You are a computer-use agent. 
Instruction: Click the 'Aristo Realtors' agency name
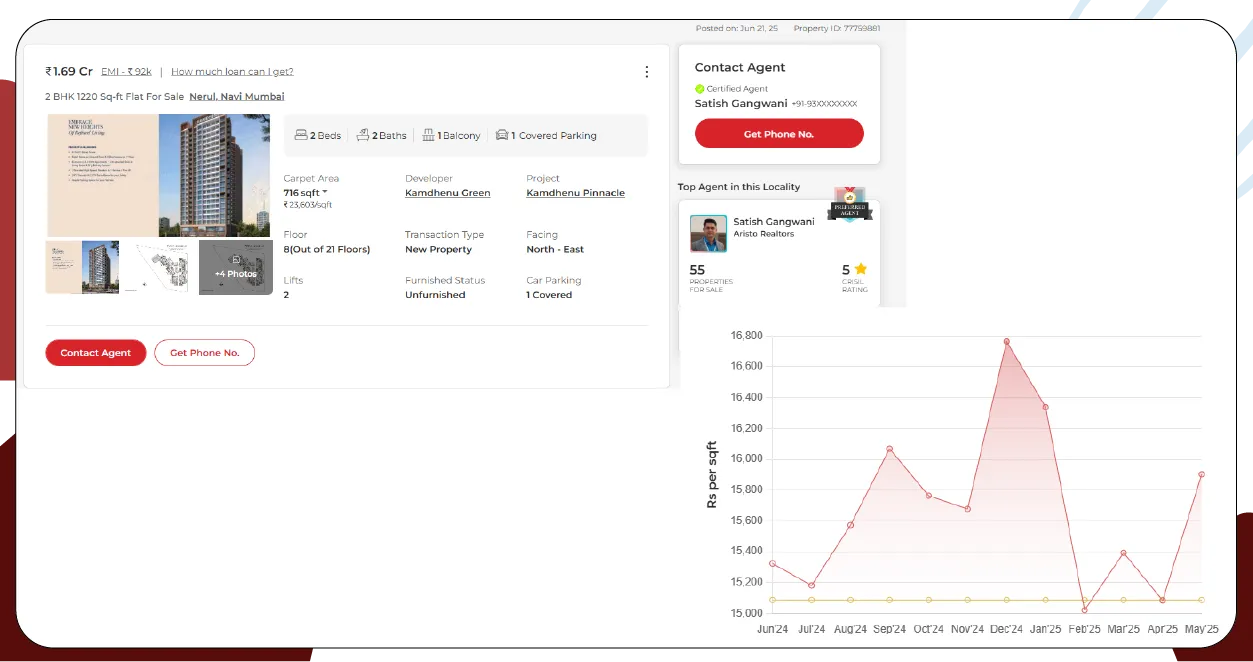[x=764, y=234]
